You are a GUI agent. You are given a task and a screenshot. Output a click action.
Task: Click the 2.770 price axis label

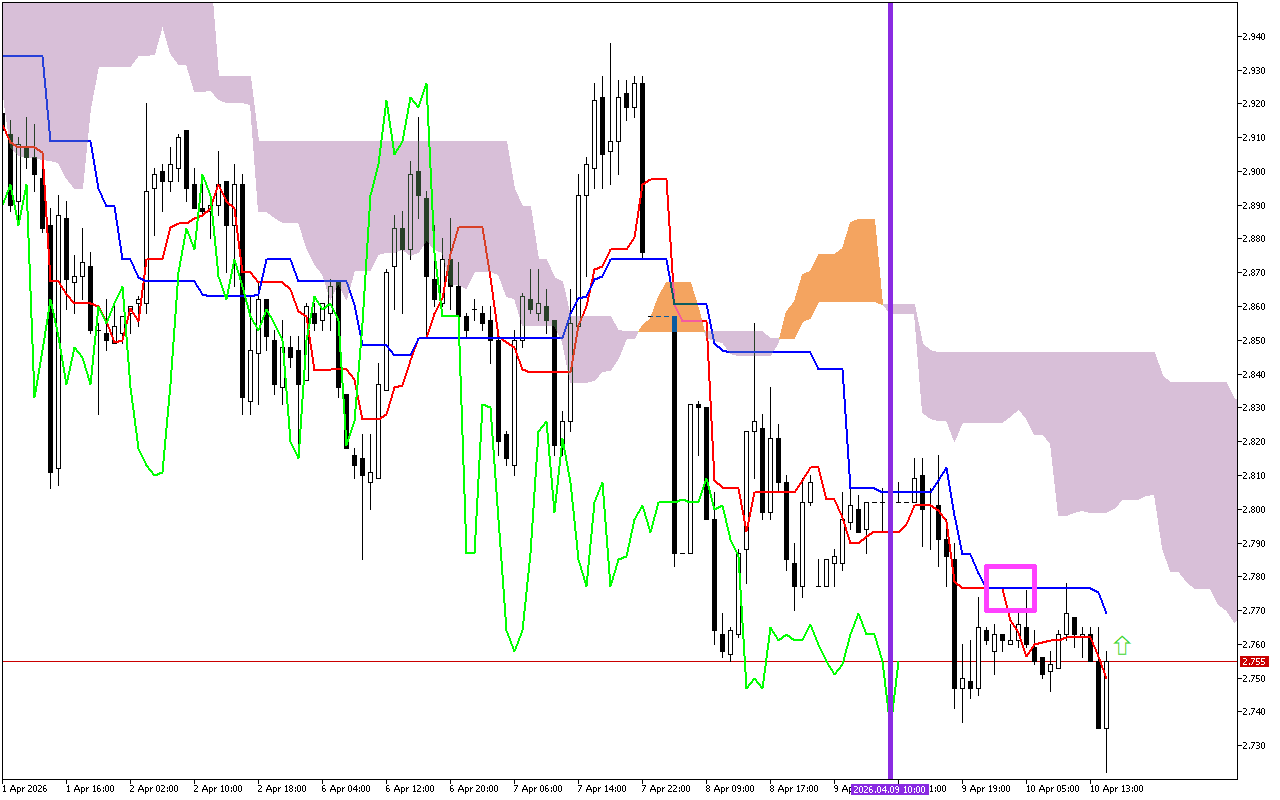[1254, 611]
